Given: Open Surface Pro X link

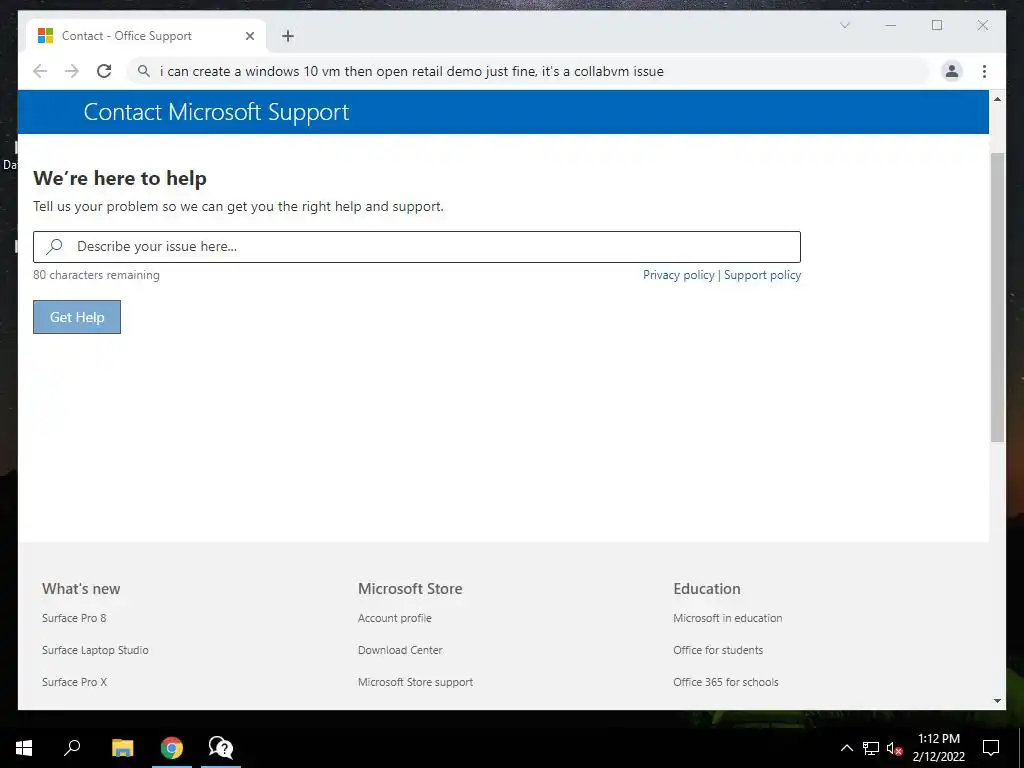Looking at the screenshot, I should pyautogui.click(x=74, y=682).
